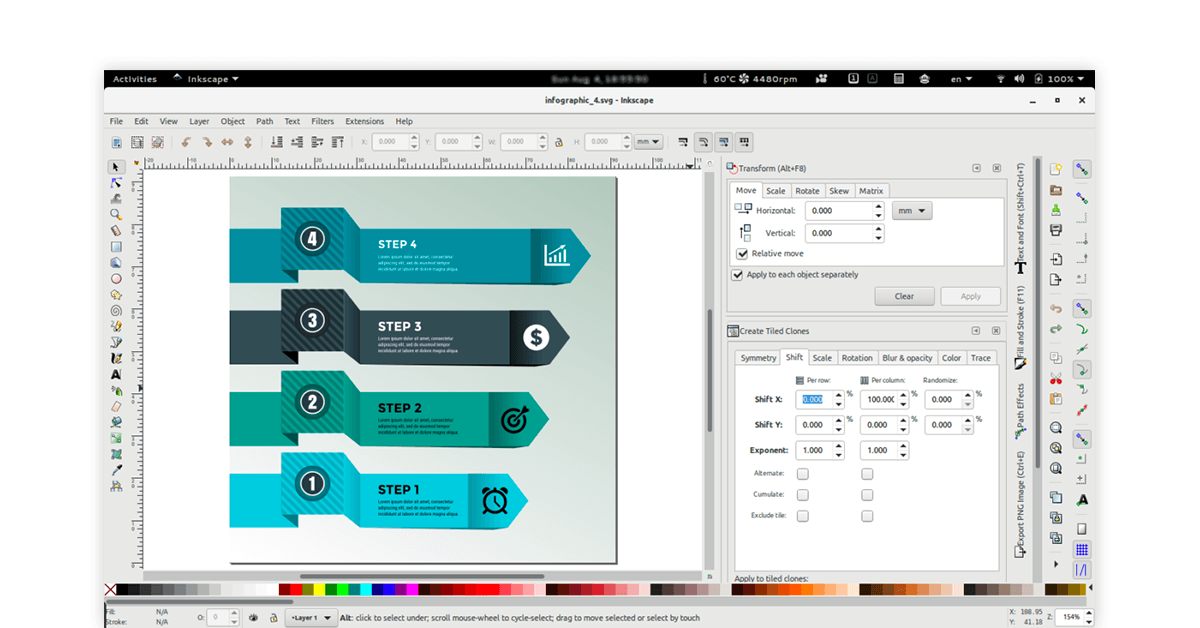This screenshot has width=1200, height=628.
Task: Click Rotate 90° clockwise icon
Action: click(207, 142)
